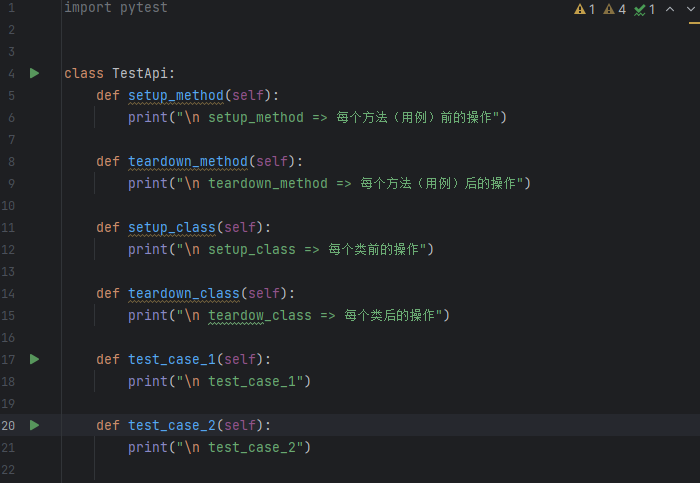Place cursor on empty line 19
The image size is (700, 483).
pyautogui.click(x=300, y=403)
